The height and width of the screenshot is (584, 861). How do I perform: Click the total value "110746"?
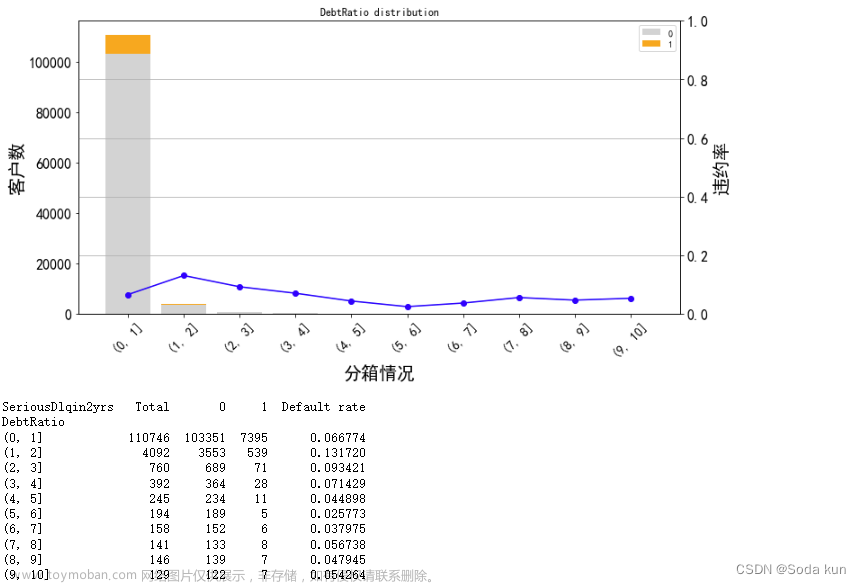click(x=149, y=438)
